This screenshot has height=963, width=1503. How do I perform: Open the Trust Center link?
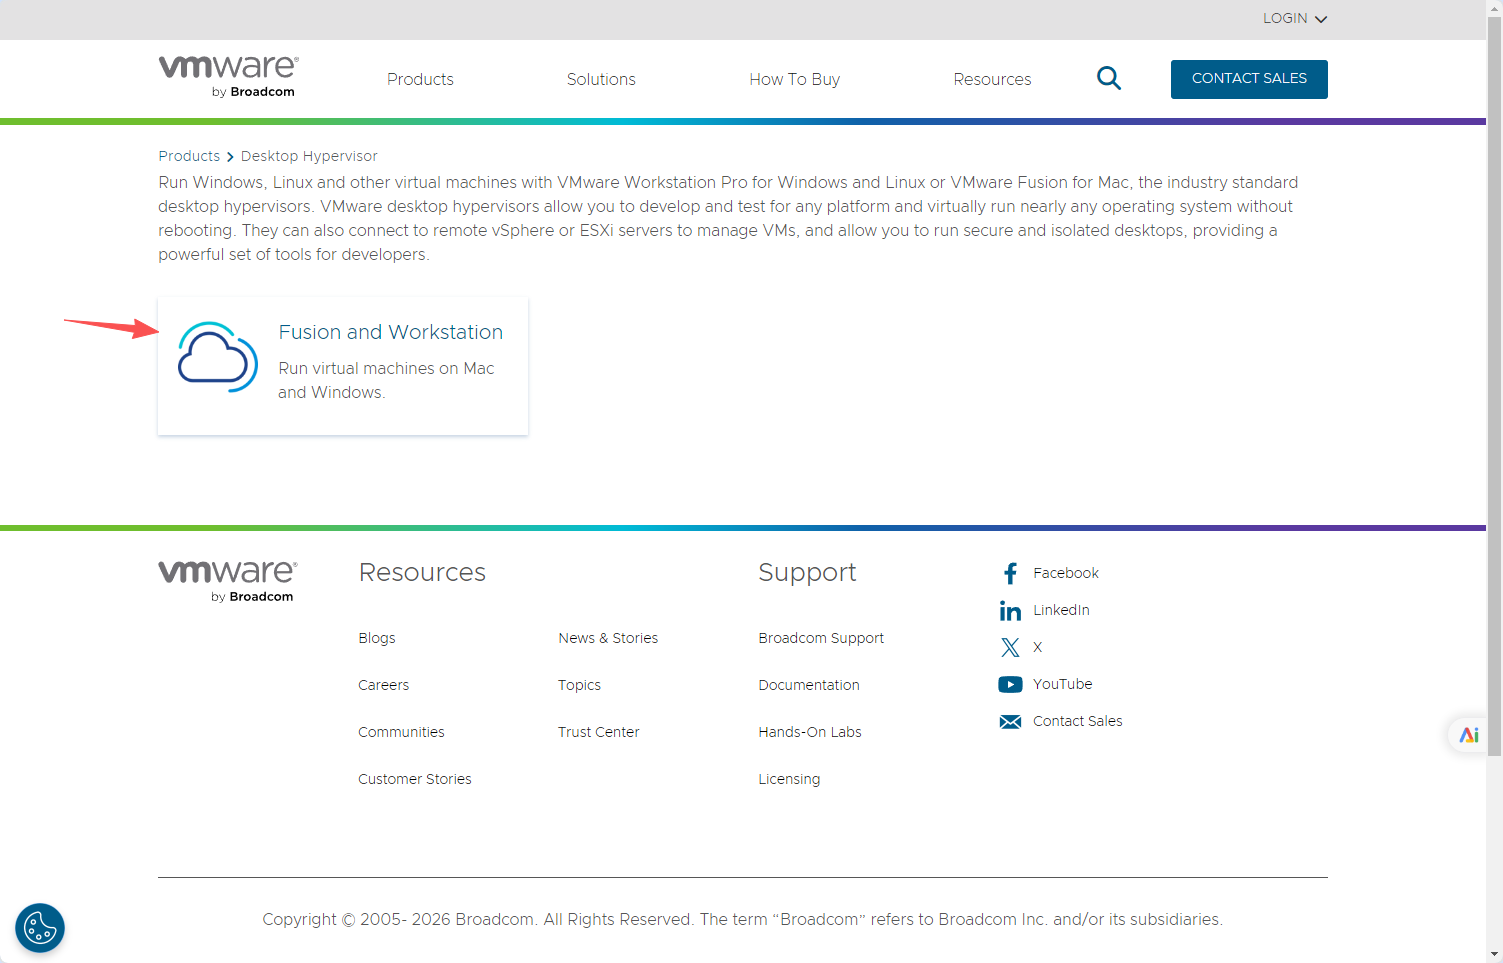click(x=598, y=732)
